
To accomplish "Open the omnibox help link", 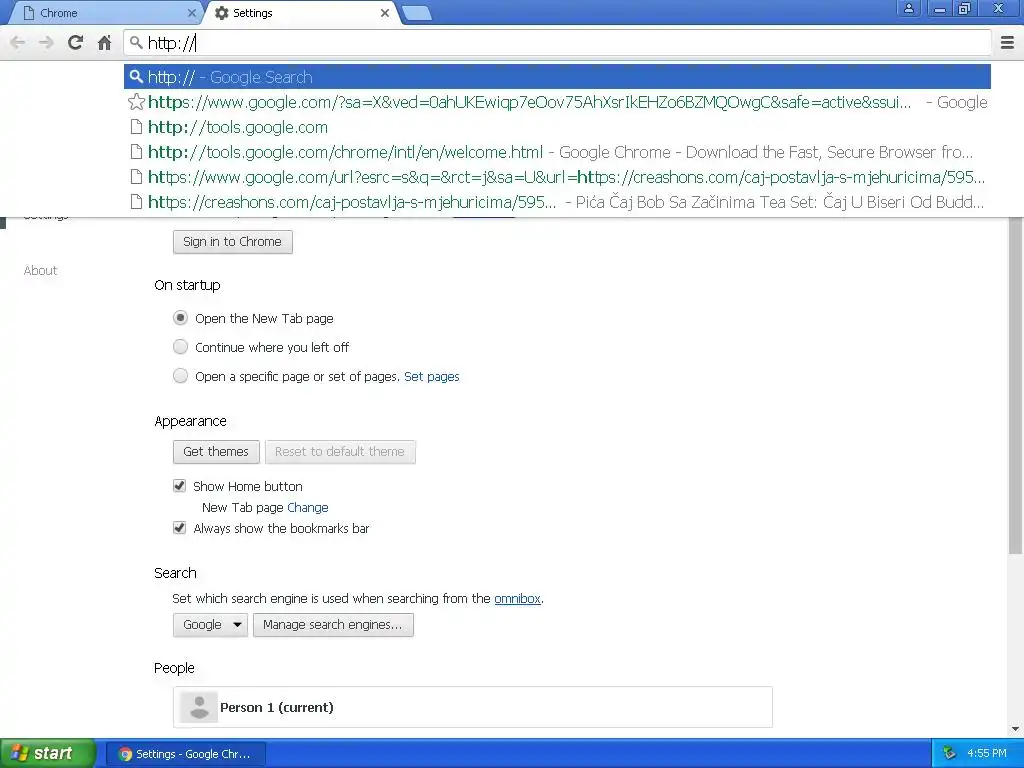I will pyautogui.click(x=517, y=598).
